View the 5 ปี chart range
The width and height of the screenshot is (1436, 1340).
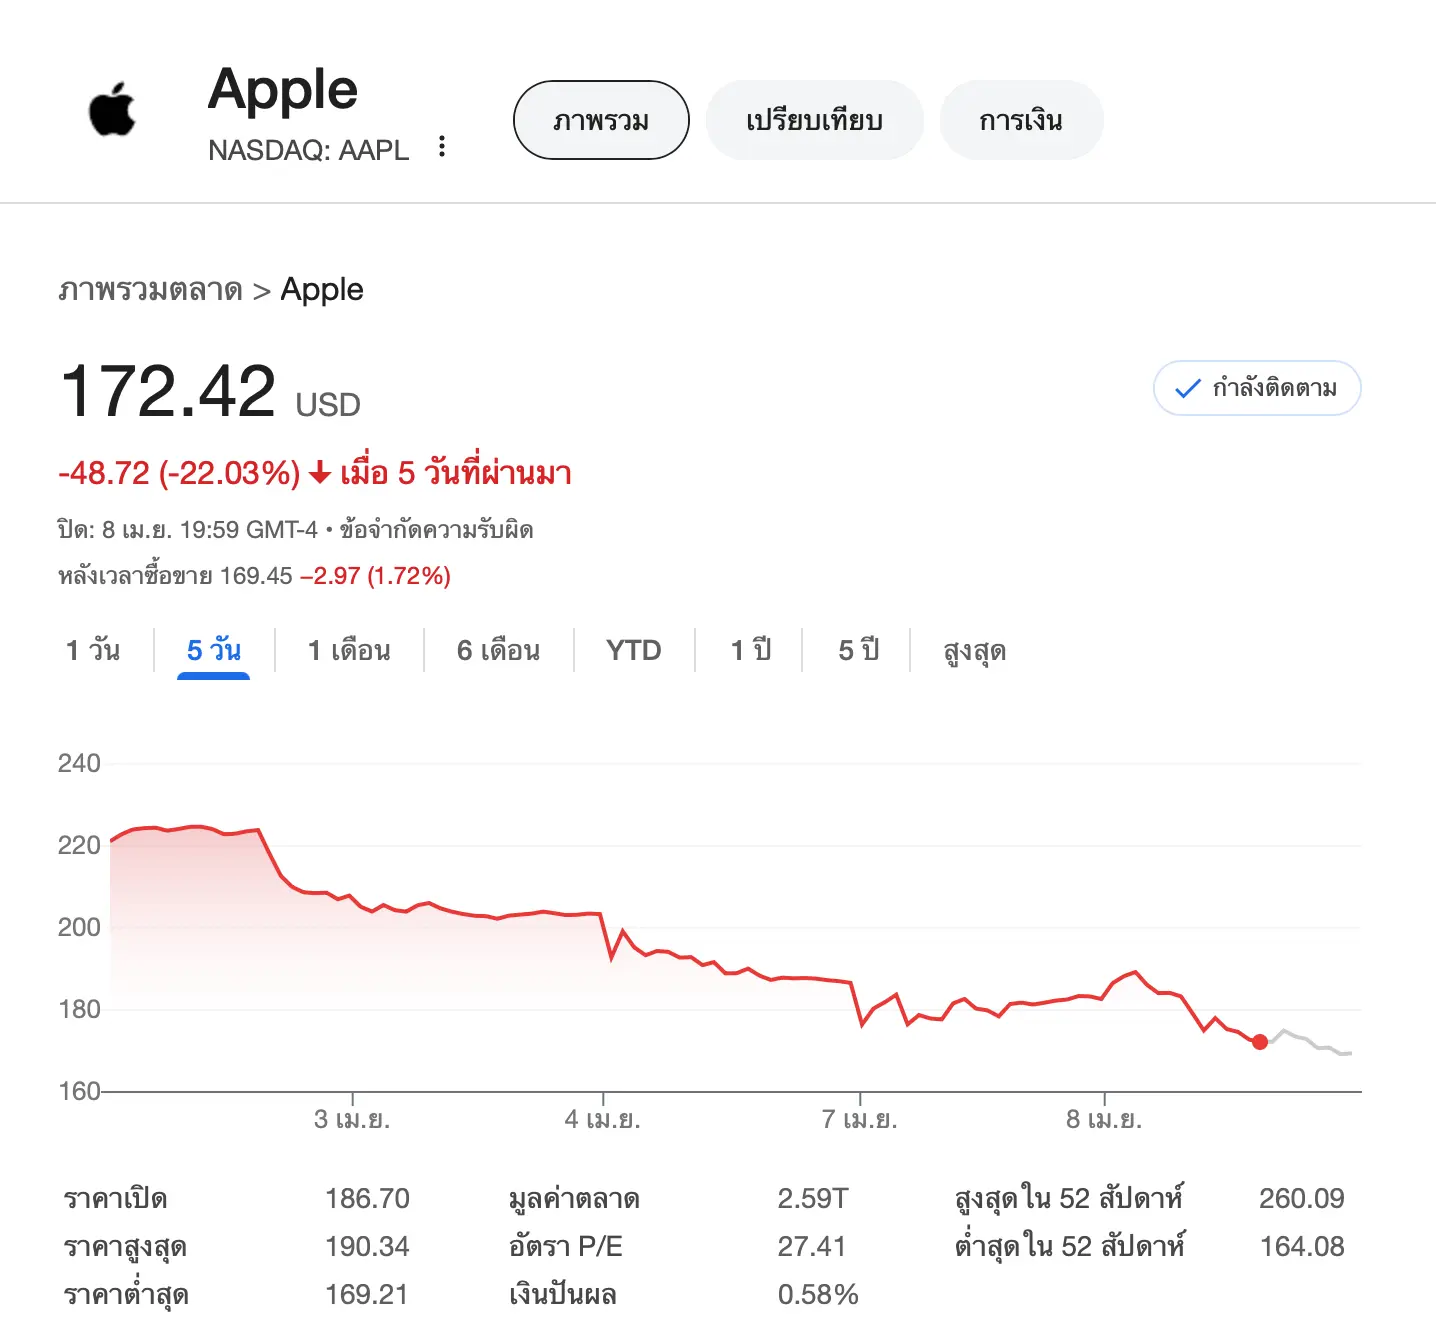858,651
